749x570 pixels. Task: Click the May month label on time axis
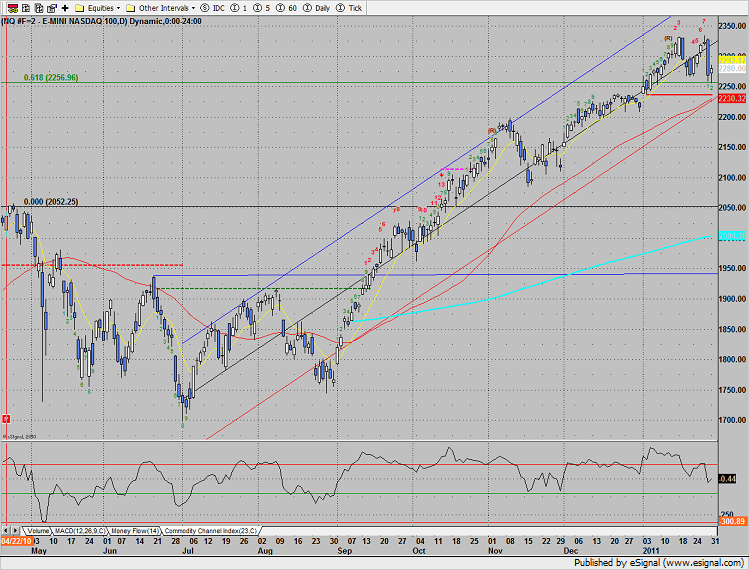[x=39, y=551]
